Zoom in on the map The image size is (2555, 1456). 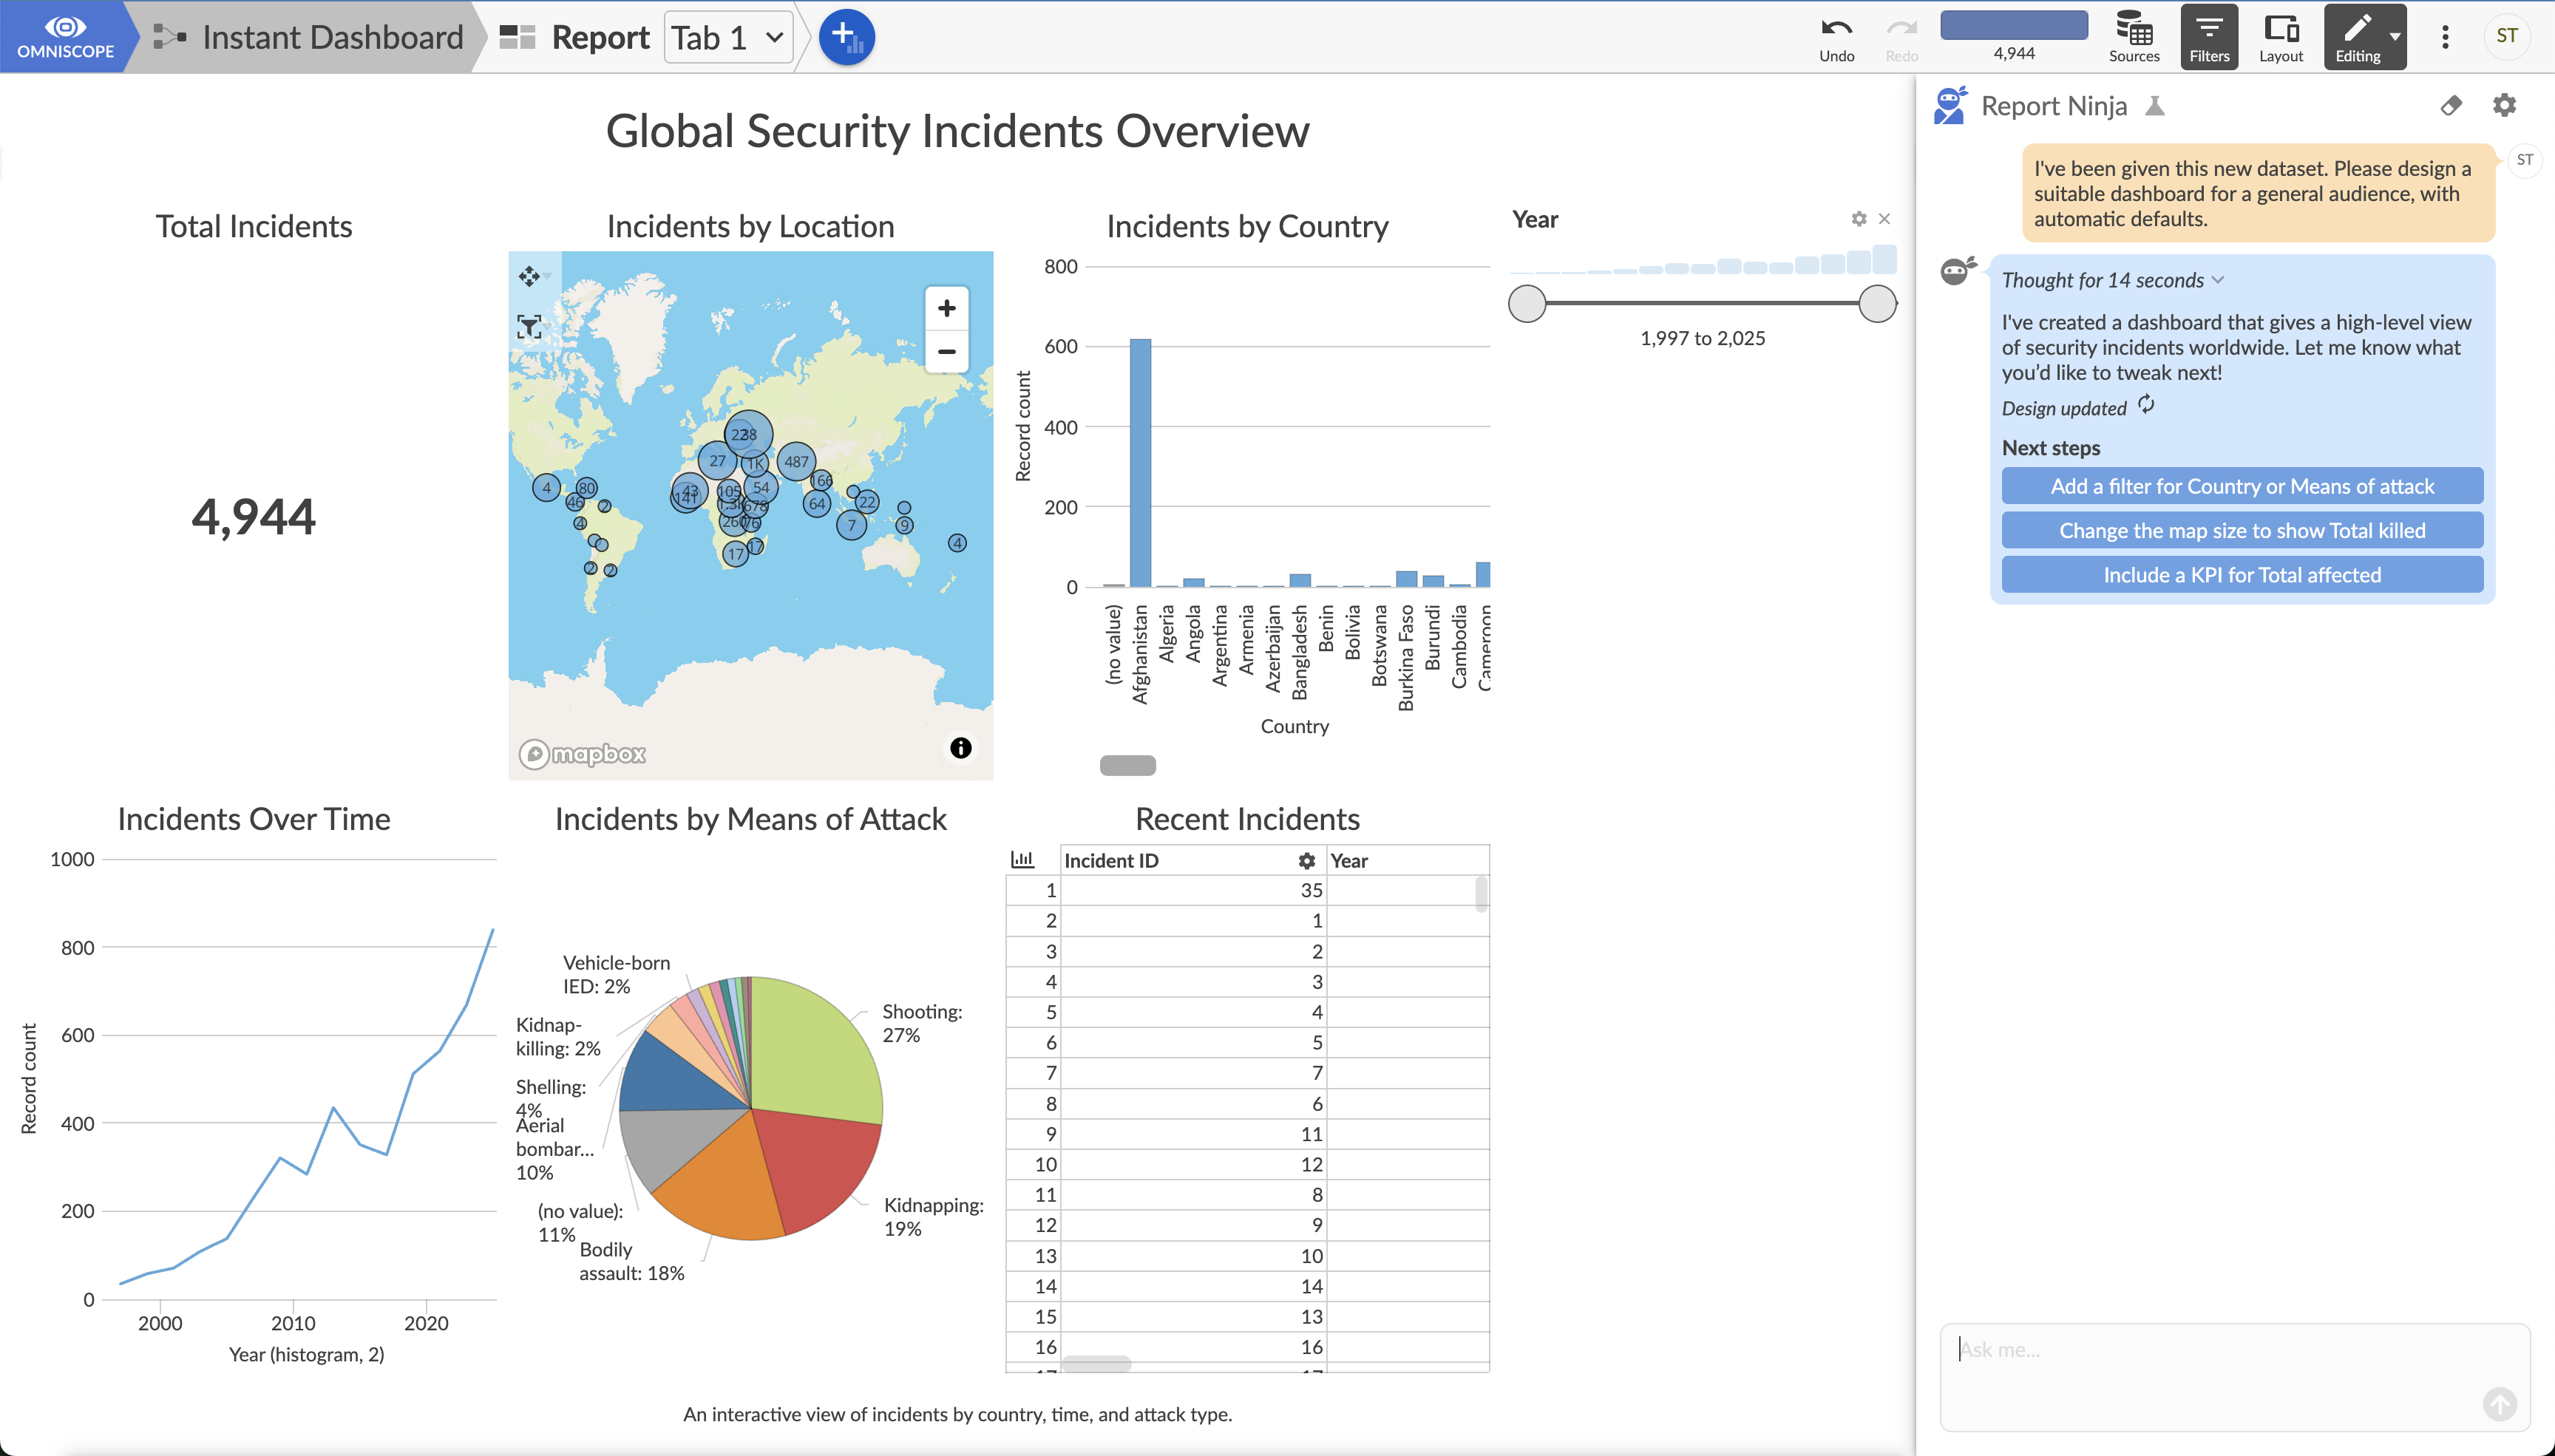coord(946,308)
